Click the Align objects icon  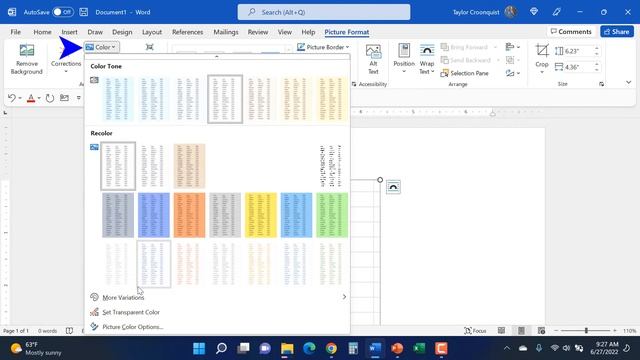512,47
